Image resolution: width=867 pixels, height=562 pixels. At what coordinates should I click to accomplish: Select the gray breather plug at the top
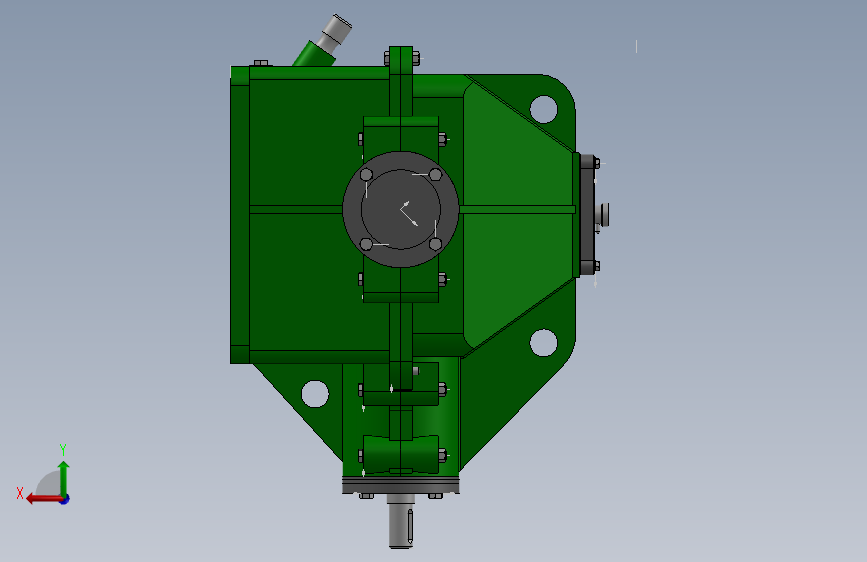pyautogui.click(x=336, y=32)
